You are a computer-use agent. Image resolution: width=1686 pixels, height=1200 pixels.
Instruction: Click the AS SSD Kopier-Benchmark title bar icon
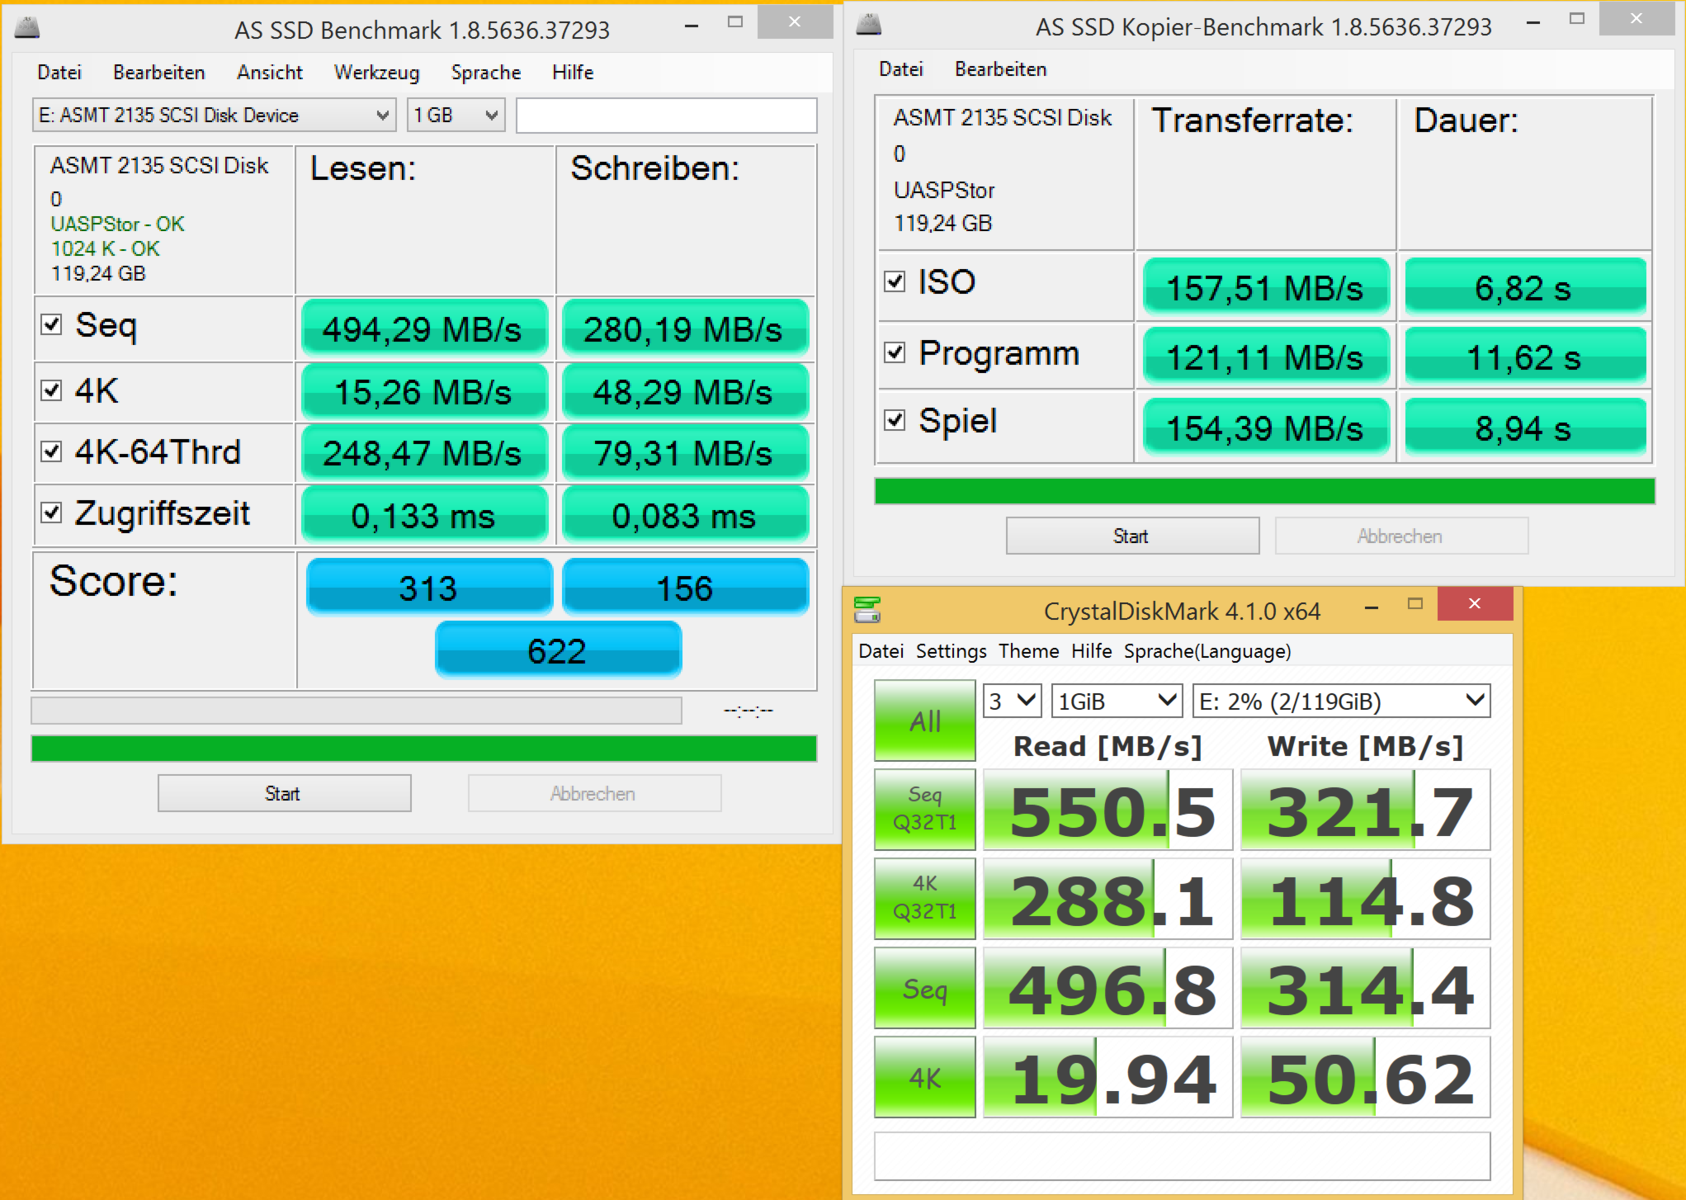pos(869,25)
